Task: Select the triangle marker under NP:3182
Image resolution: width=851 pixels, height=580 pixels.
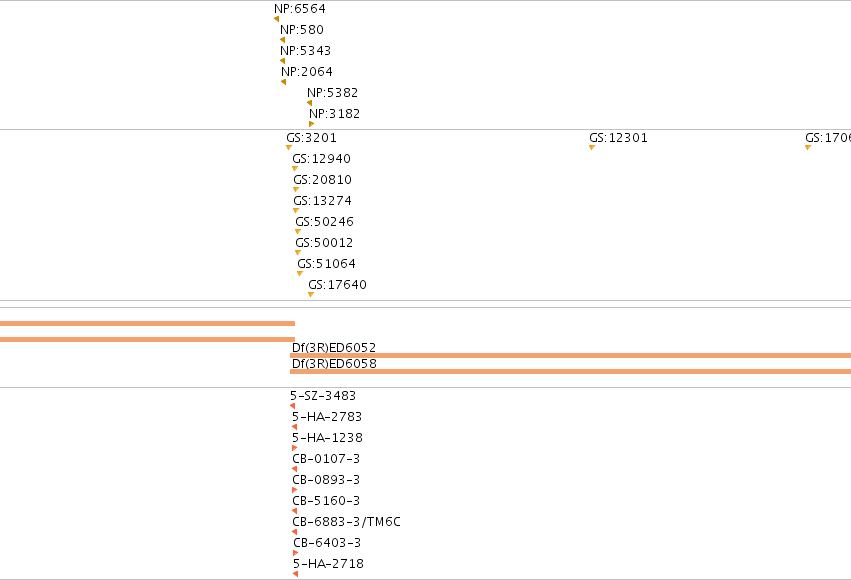Action: point(312,124)
